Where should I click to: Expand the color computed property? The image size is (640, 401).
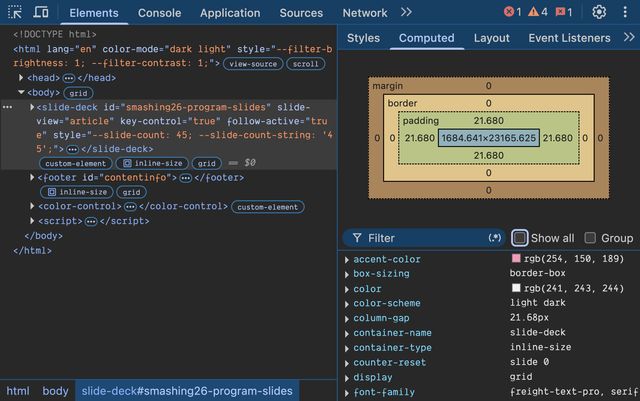click(x=347, y=289)
